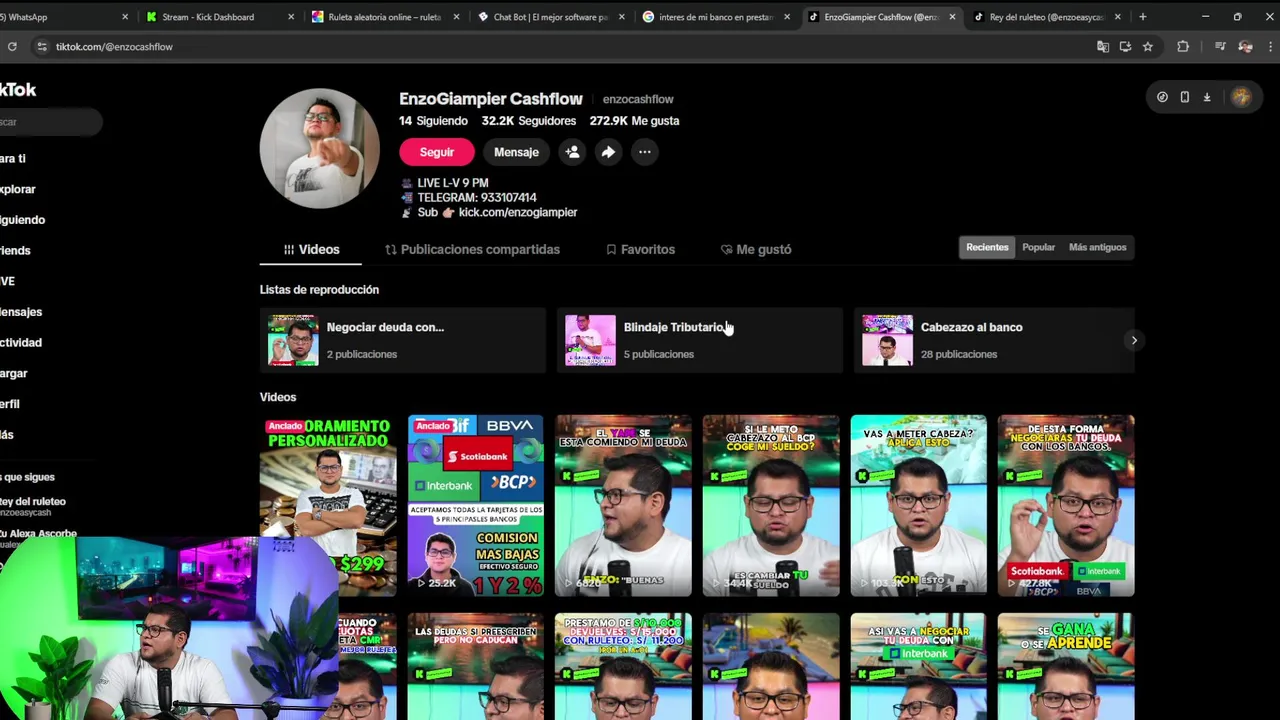
Task: Open video 'Vas a meter cabeza? Aplica esto'
Action: [918, 506]
